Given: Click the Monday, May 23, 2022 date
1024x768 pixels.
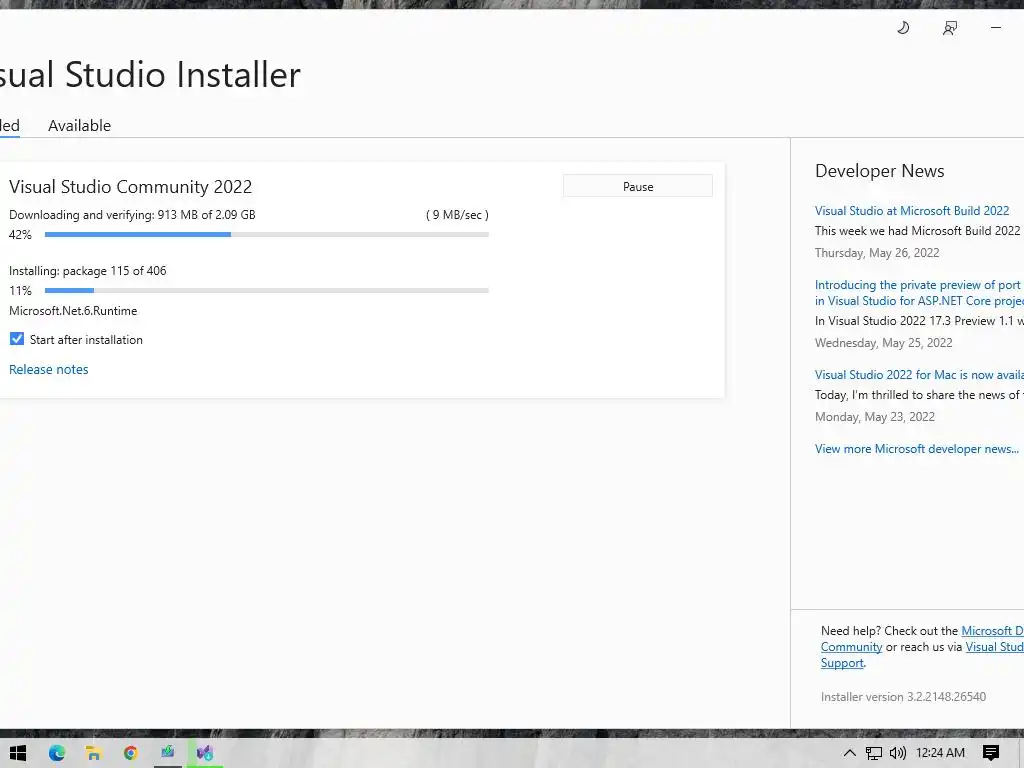Looking at the screenshot, I should pyautogui.click(x=874, y=417).
